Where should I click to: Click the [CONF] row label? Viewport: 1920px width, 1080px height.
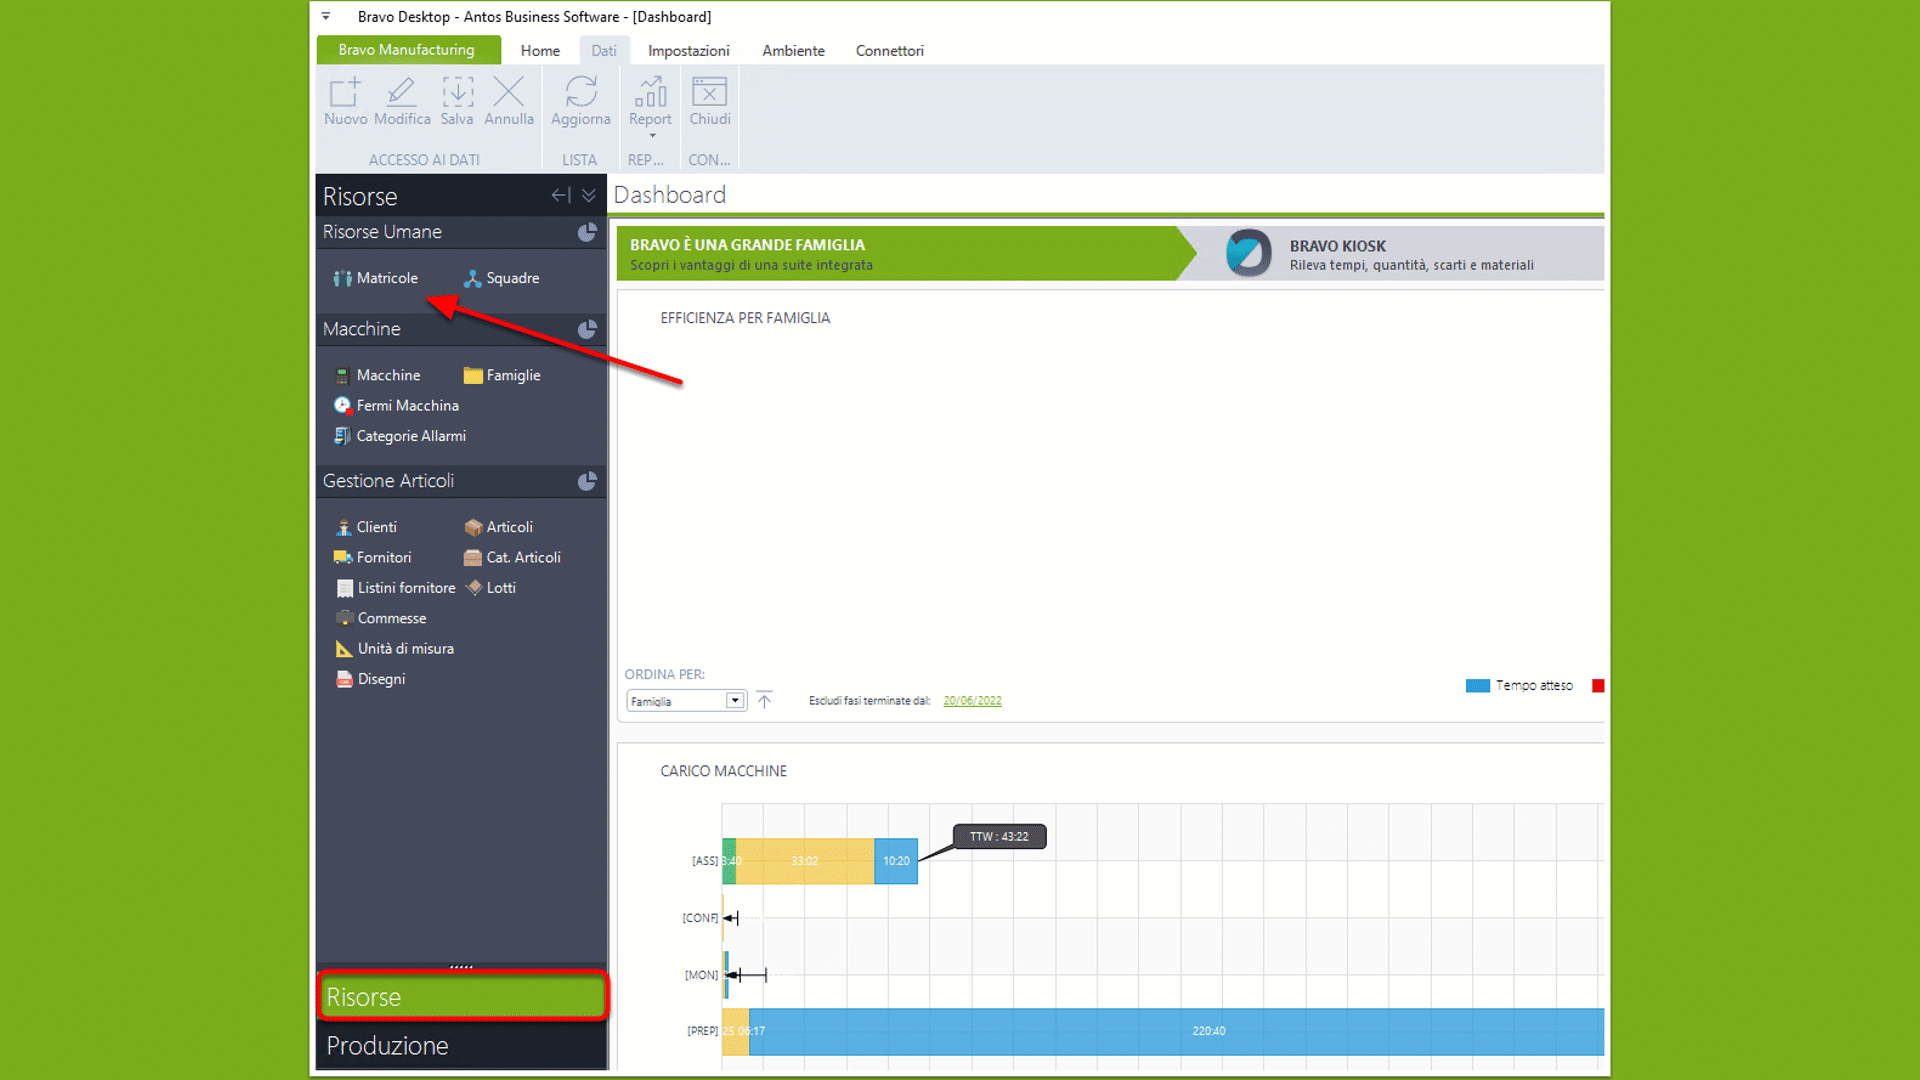point(700,918)
